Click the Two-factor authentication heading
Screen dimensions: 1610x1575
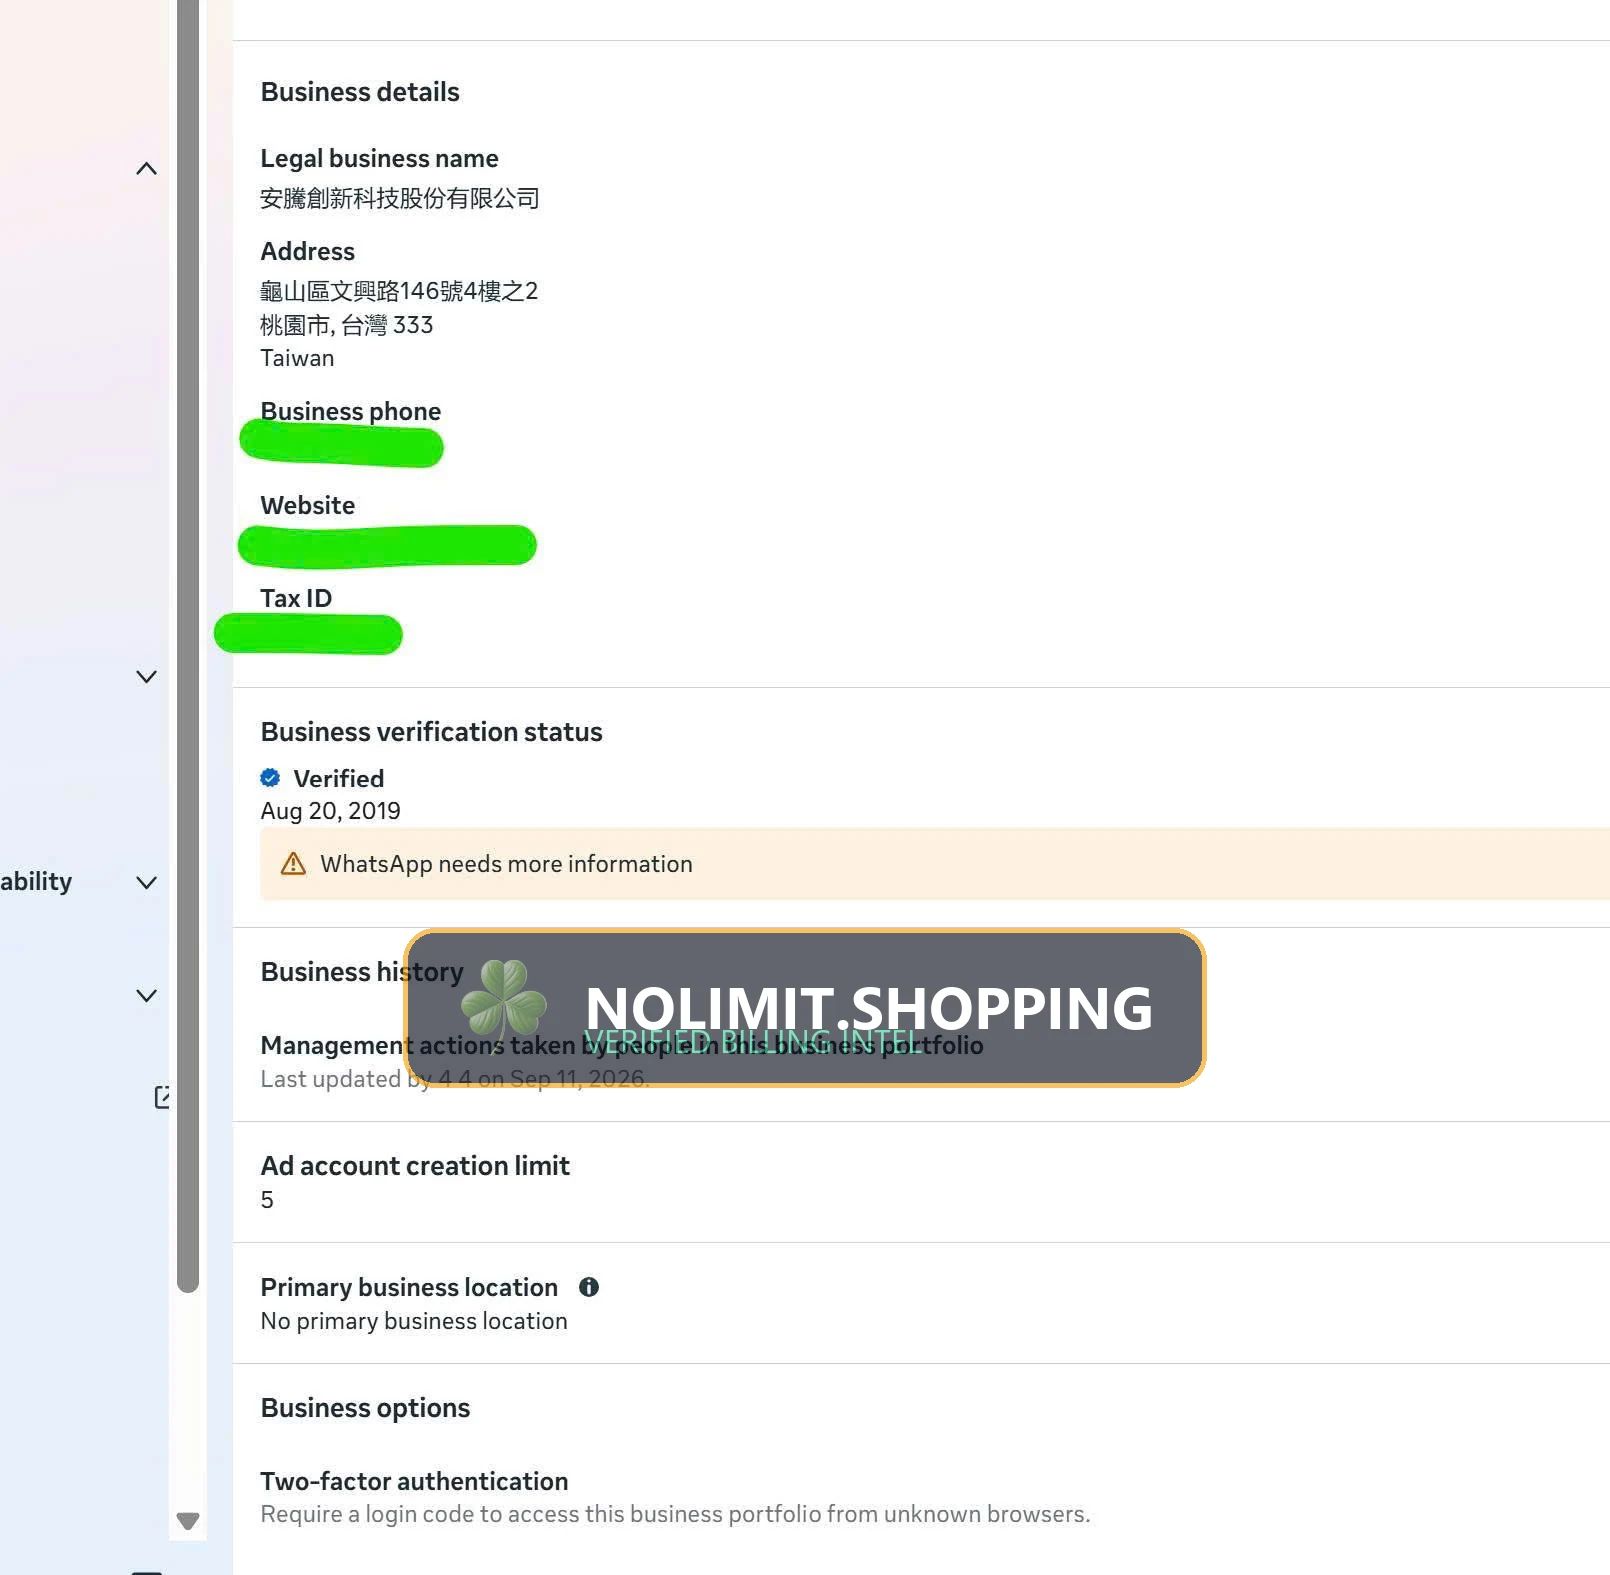click(x=414, y=1481)
